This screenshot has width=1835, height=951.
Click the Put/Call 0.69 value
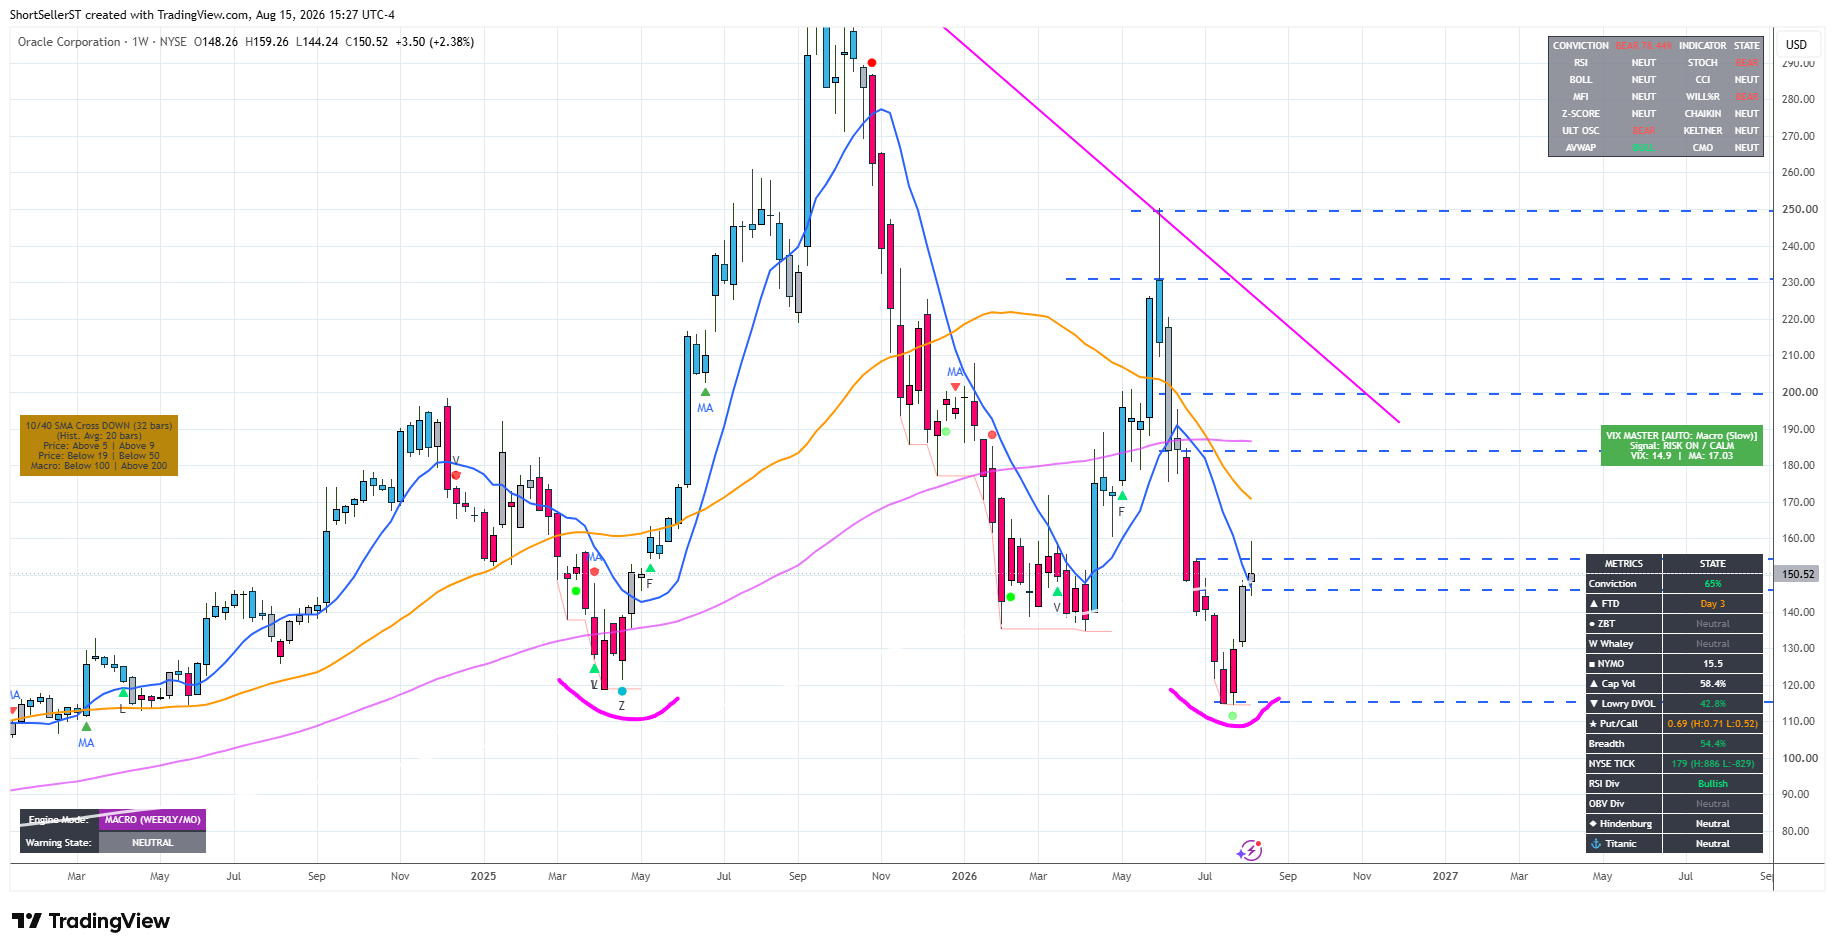[1713, 724]
